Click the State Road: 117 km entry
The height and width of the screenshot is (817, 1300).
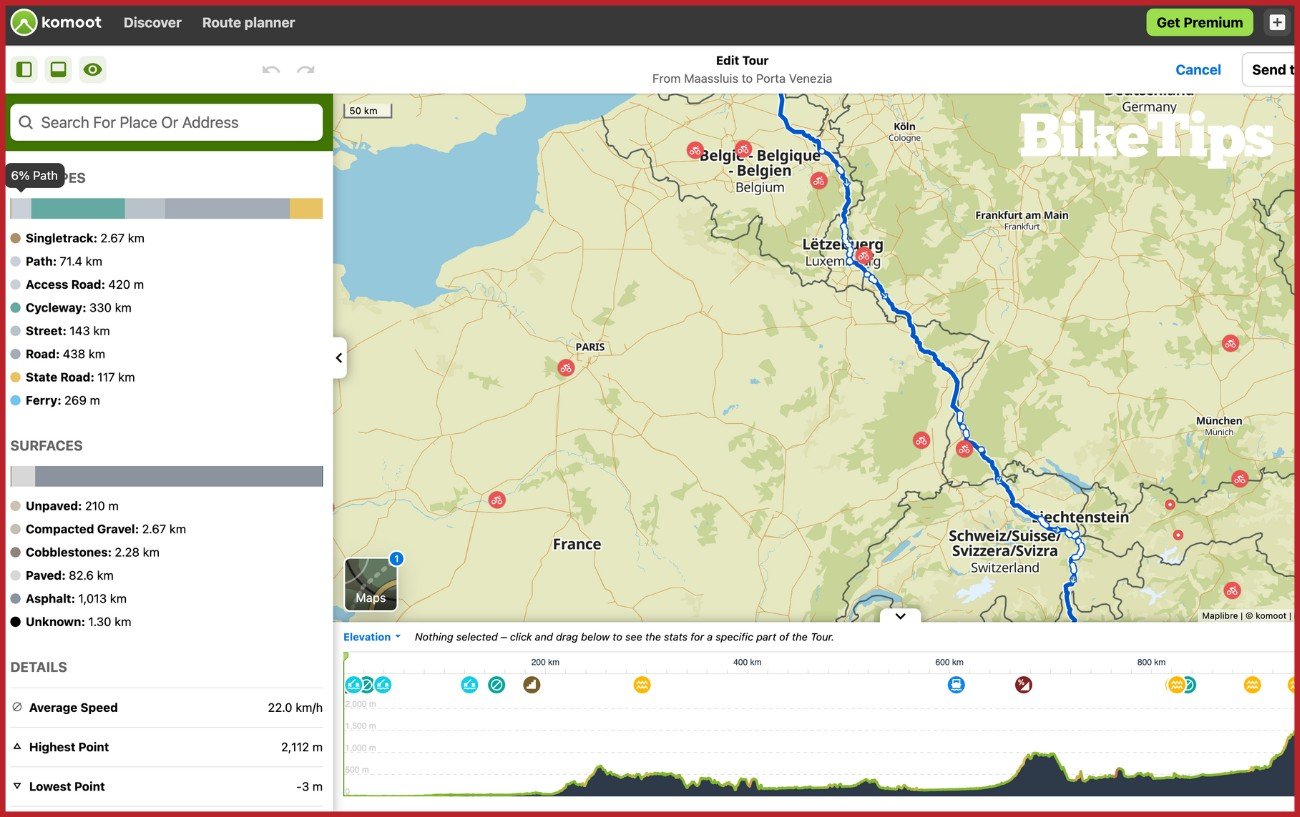73,377
